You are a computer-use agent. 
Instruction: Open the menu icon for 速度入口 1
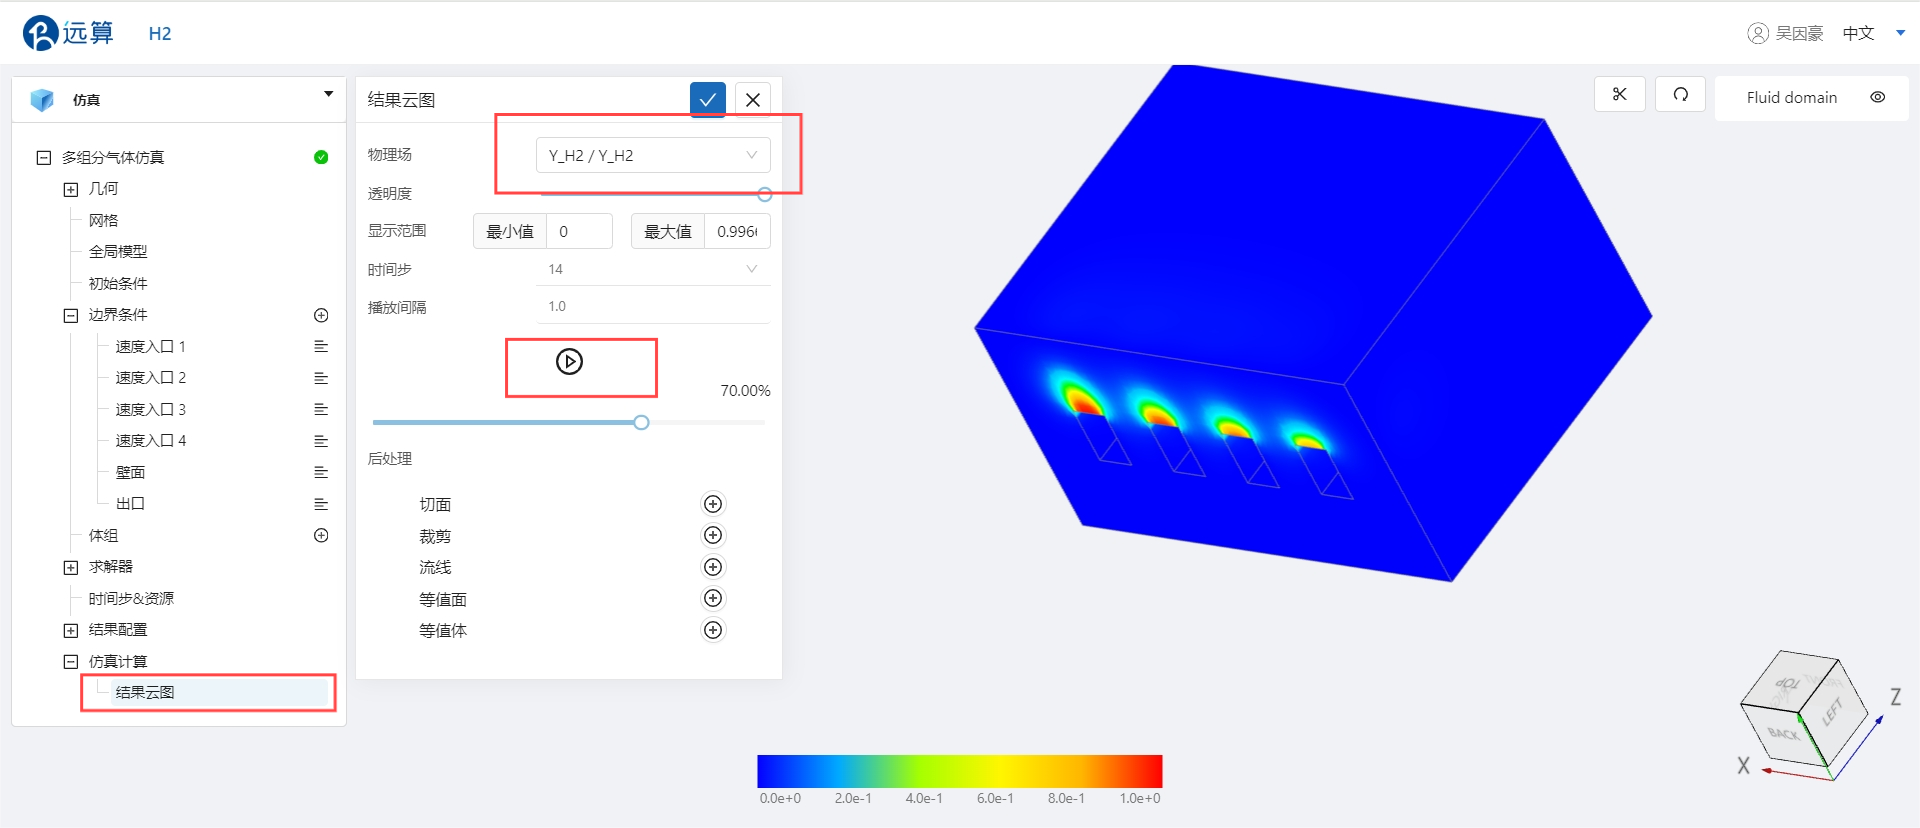(321, 346)
